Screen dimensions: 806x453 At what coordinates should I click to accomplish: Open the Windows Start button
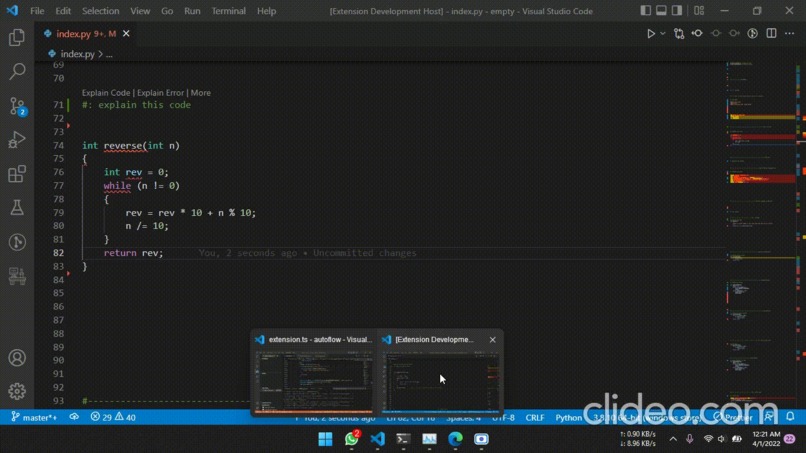click(x=325, y=439)
